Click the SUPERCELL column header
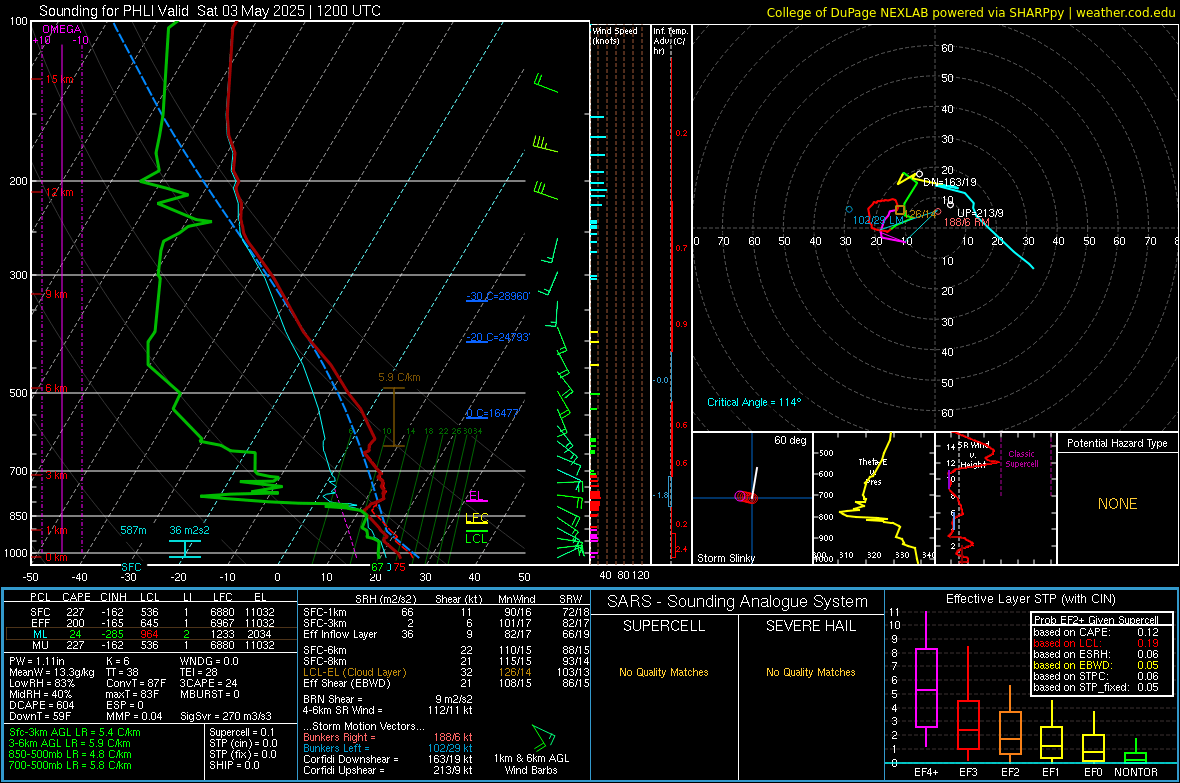1180x783 pixels. [664, 626]
